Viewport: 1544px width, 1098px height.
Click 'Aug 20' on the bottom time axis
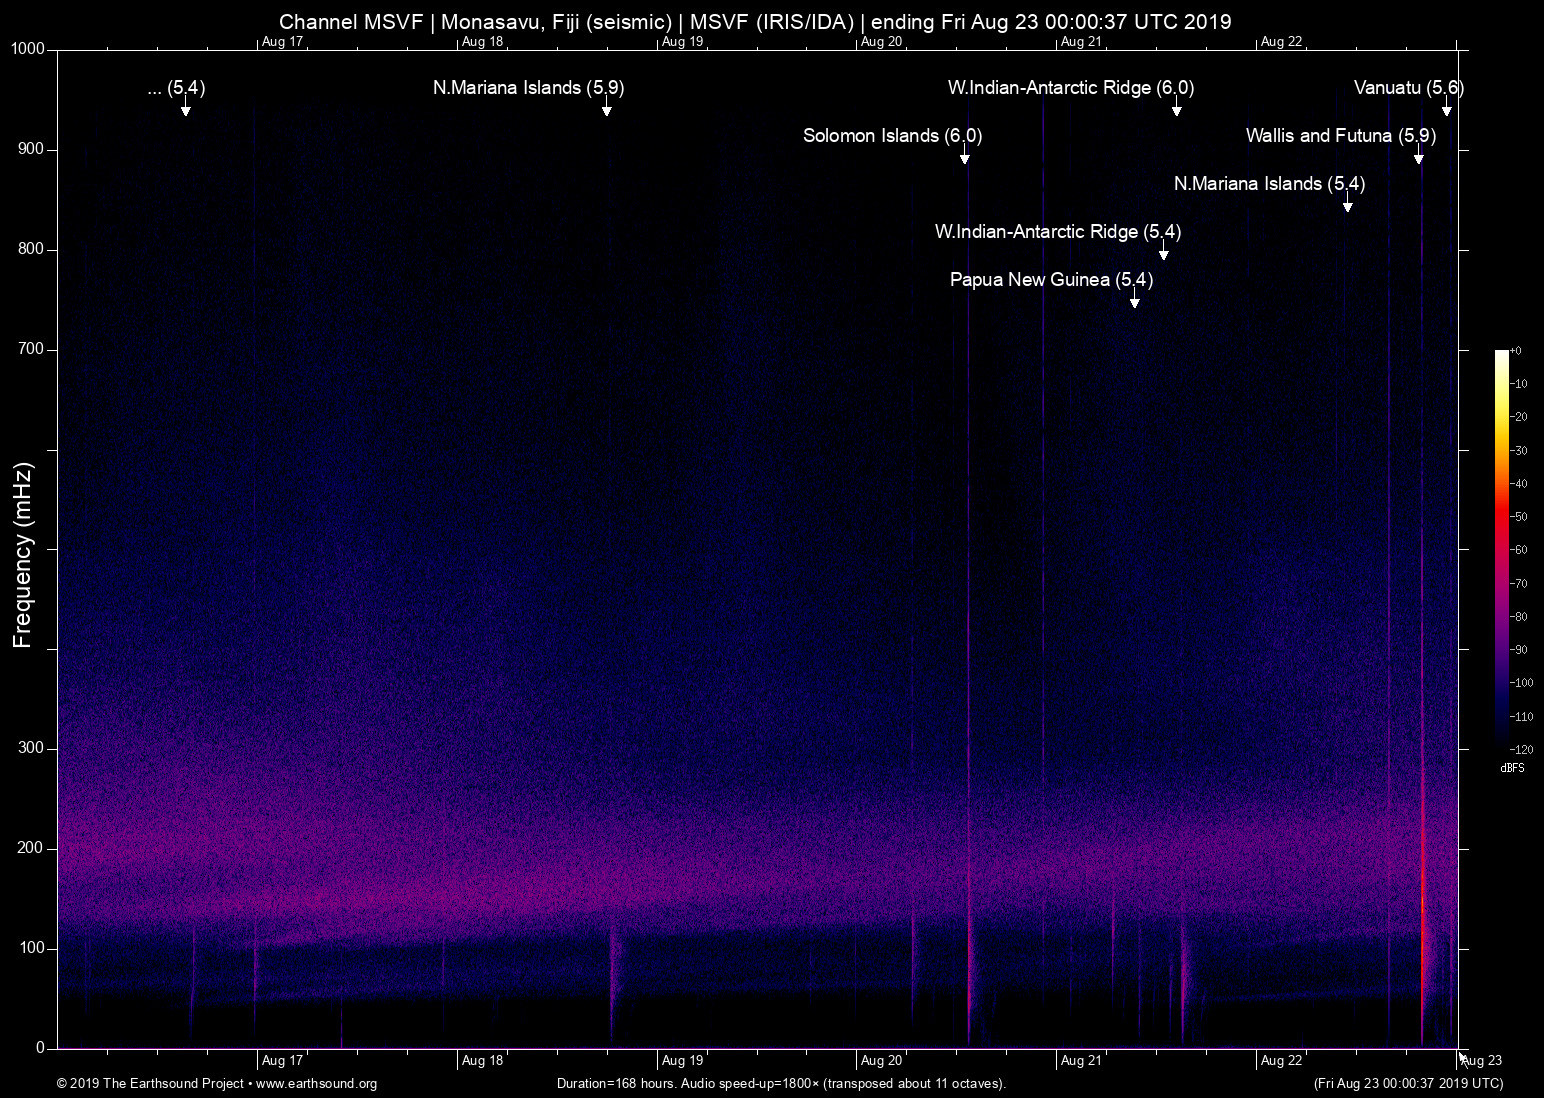[x=881, y=1061]
